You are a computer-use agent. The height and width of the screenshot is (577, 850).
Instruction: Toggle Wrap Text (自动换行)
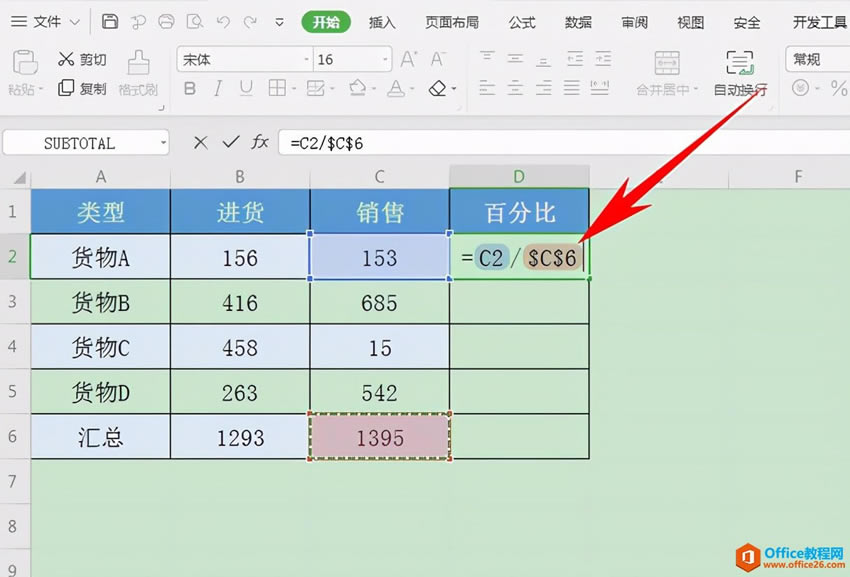click(740, 73)
